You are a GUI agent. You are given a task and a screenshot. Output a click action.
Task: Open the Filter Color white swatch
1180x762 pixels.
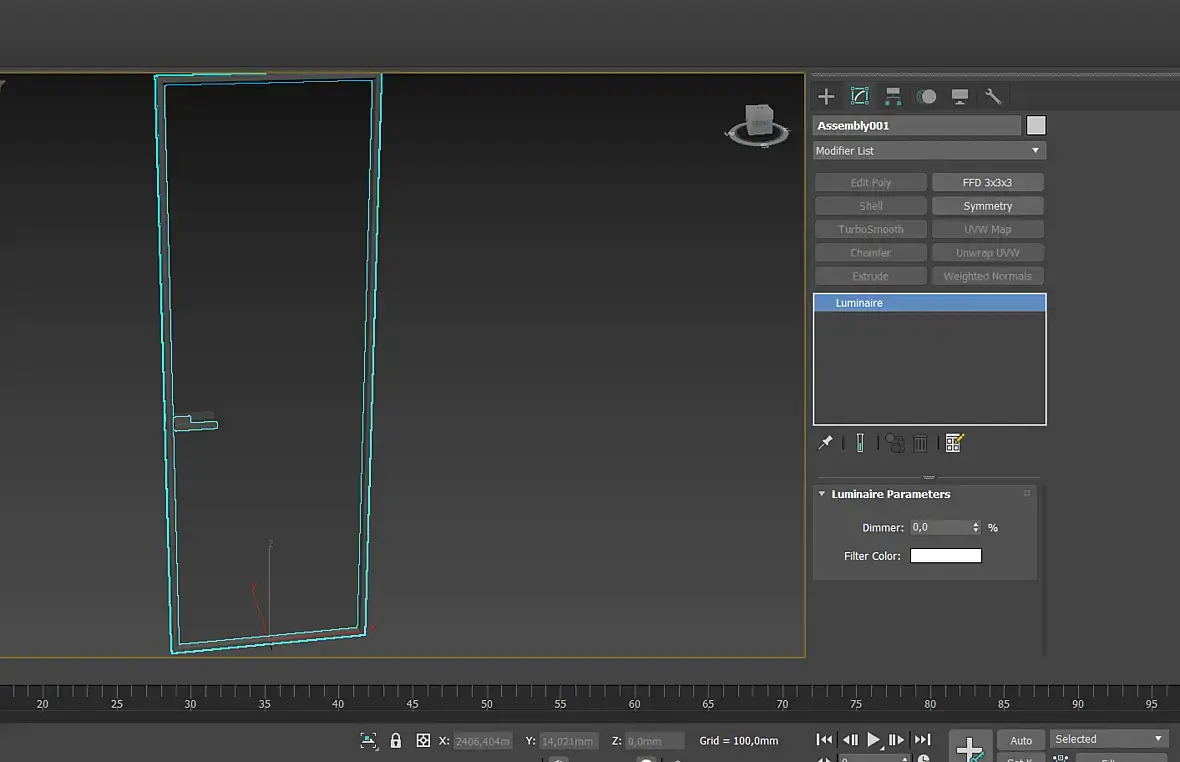(945, 556)
